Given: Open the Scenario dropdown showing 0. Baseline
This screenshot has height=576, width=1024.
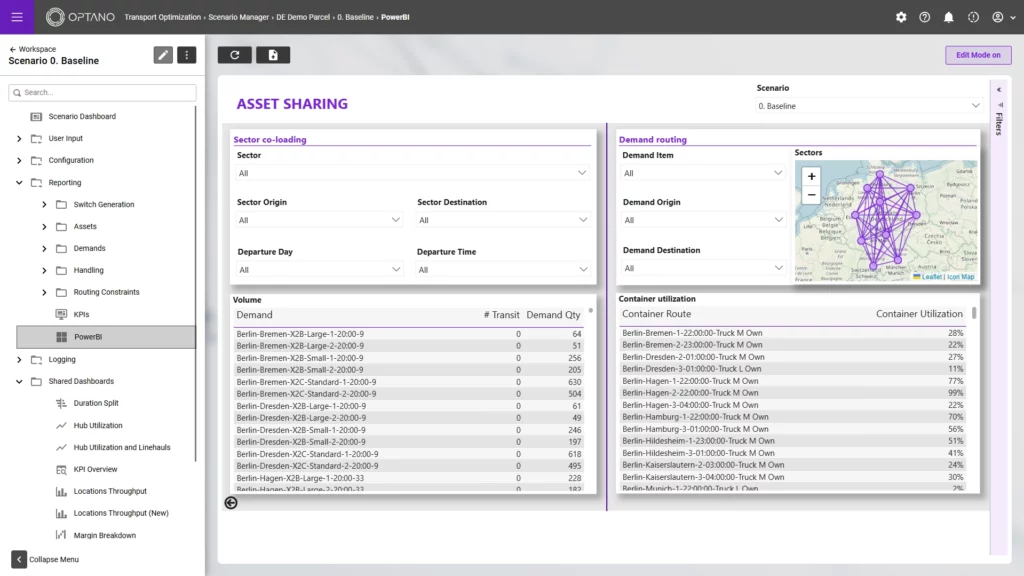Looking at the screenshot, I should click(x=862, y=106).
